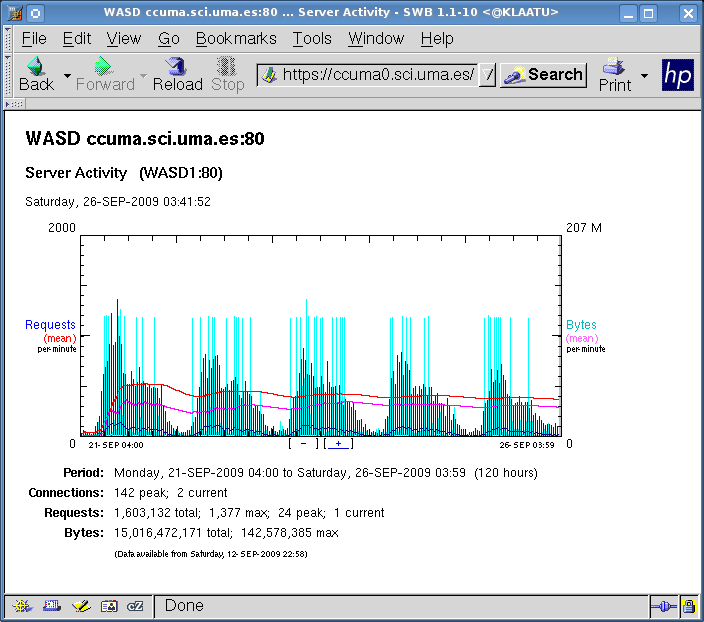Image resolution: width=704 pixels, height=622 pixels.
Task: Open the View menu
Action: (124, 39)
